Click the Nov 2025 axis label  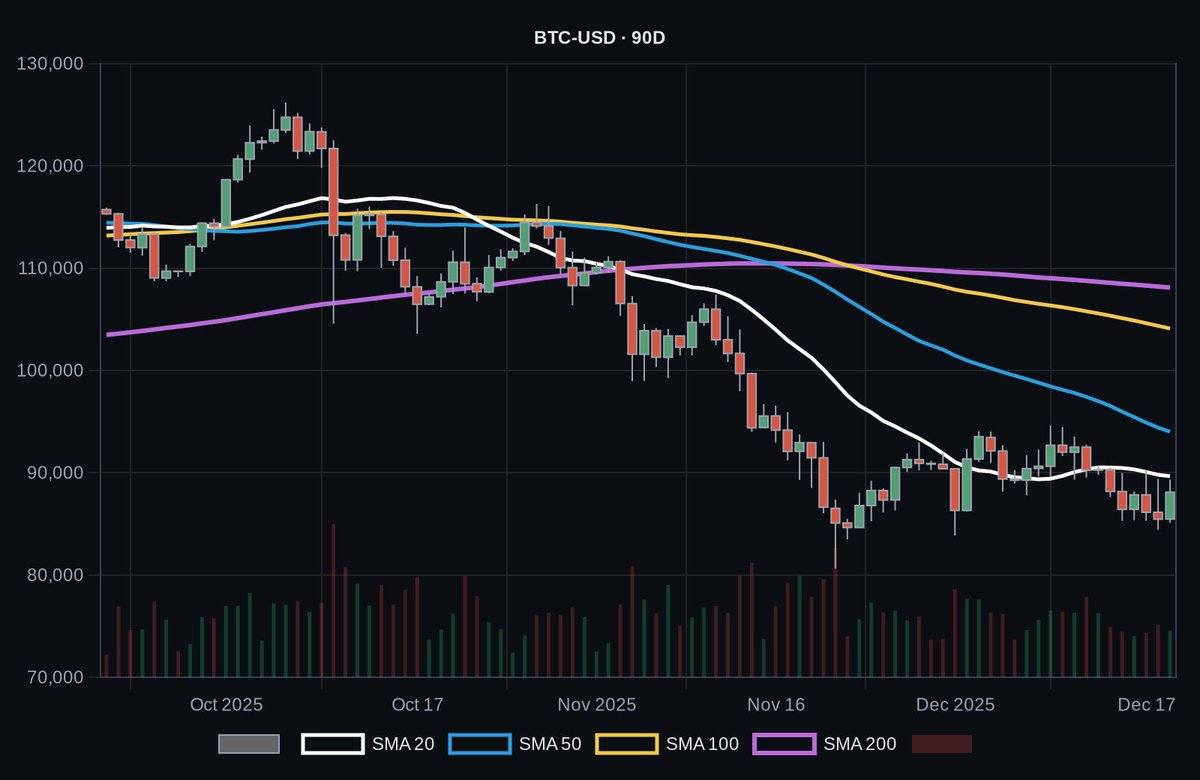(596, 705)
